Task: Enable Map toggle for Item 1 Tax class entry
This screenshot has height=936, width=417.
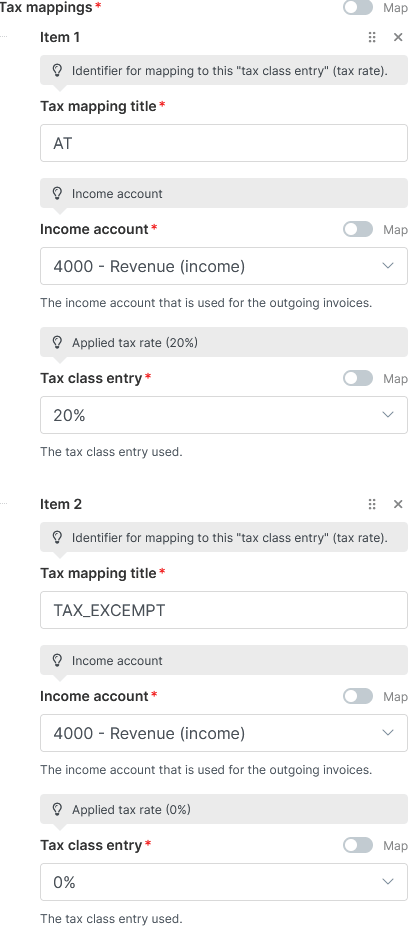Action: coord(358,378)
